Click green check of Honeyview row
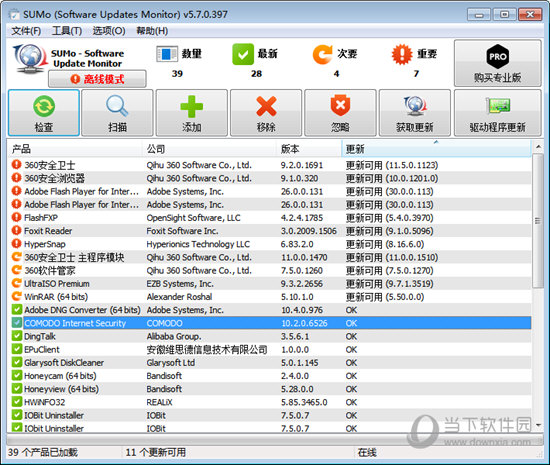Screen dimensions: 550x465 pos(17,389)
